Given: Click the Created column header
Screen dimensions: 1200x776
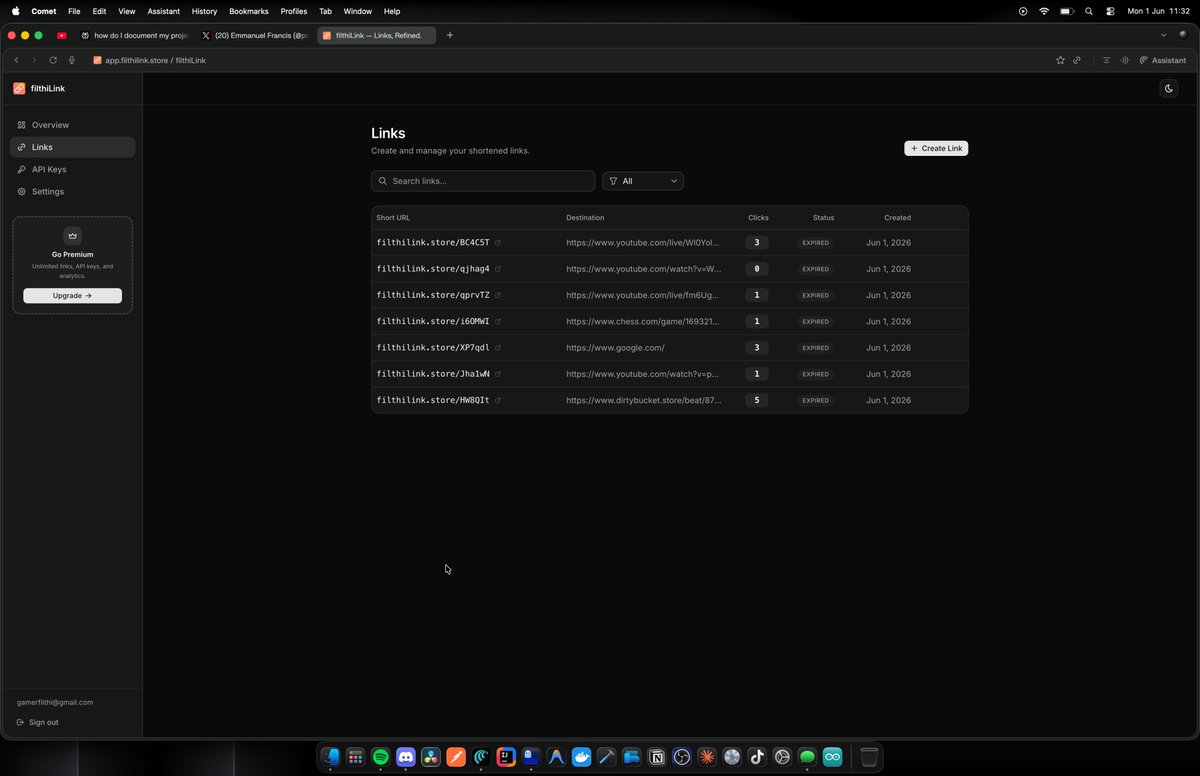Looking at the screenshot, I should pyautogui.click(x=897, y=217).
